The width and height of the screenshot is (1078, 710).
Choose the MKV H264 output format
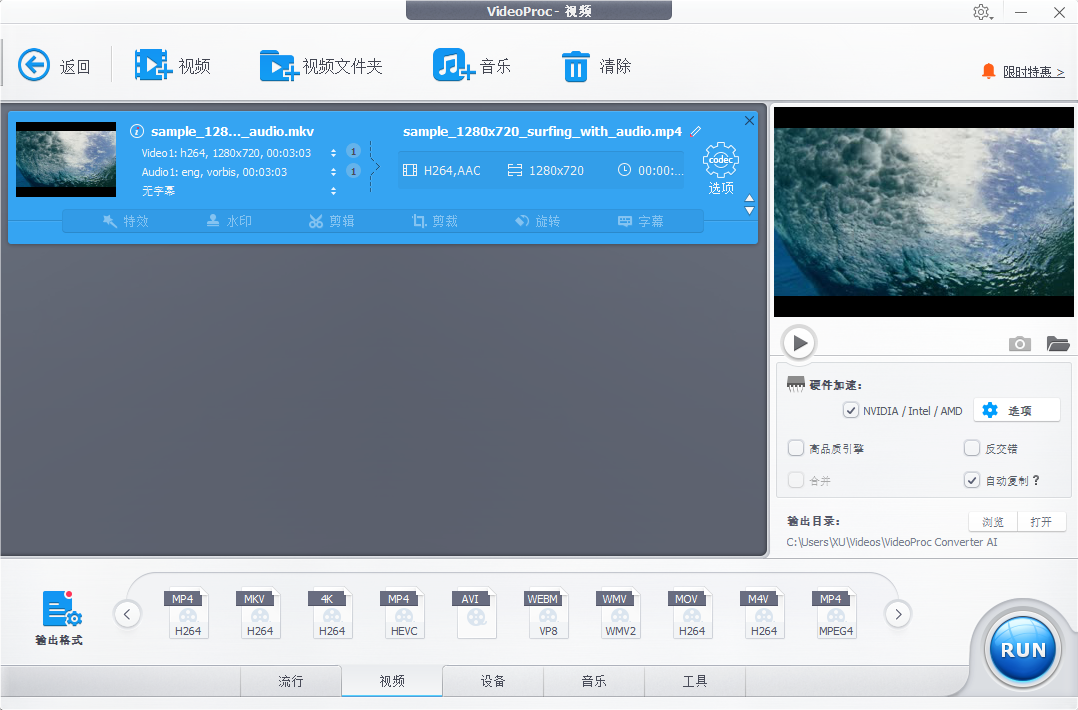pos(259,613)
